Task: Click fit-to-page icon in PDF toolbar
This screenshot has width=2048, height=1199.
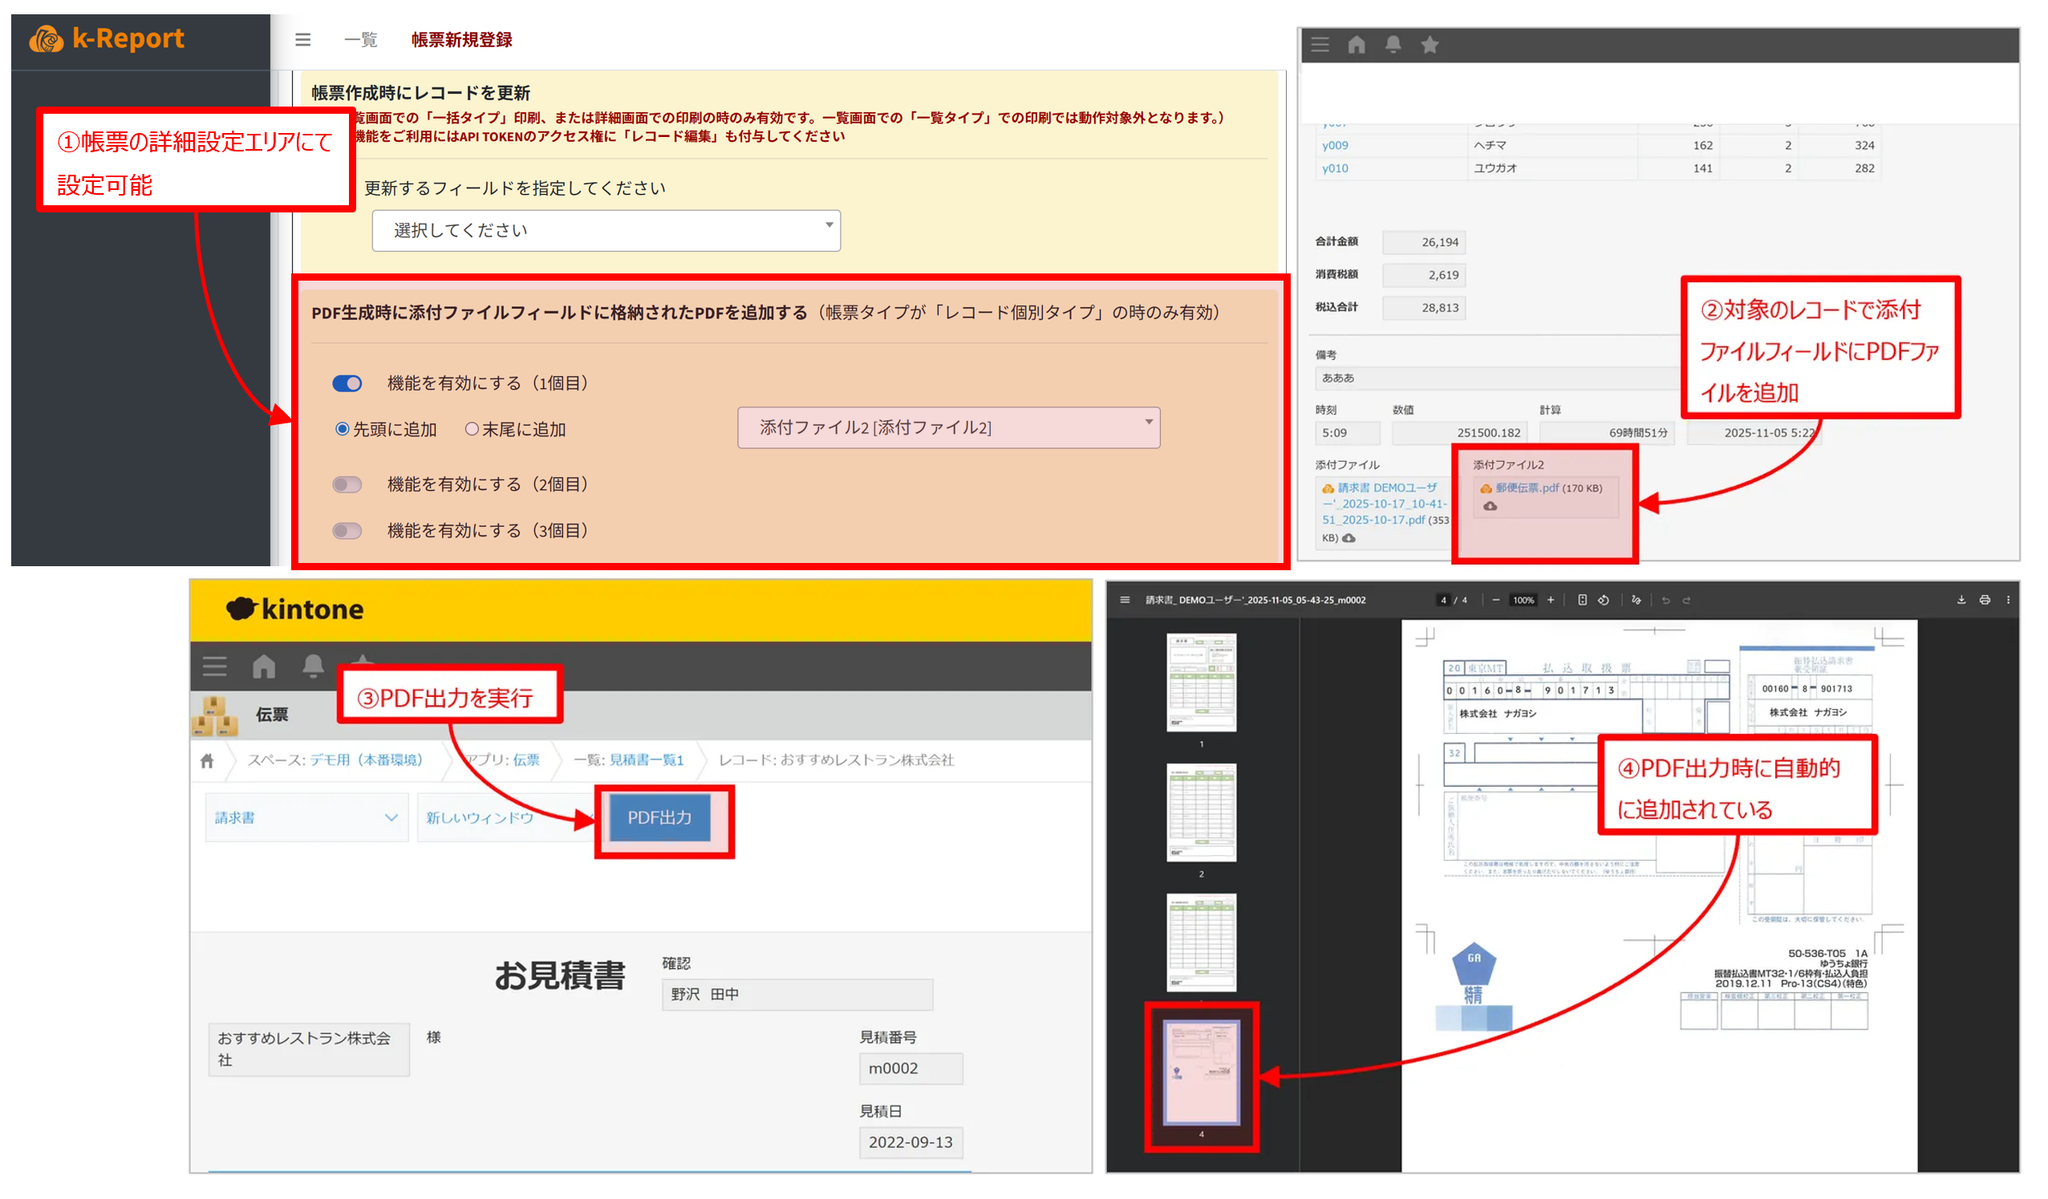Action: (x=1582, y=600)
